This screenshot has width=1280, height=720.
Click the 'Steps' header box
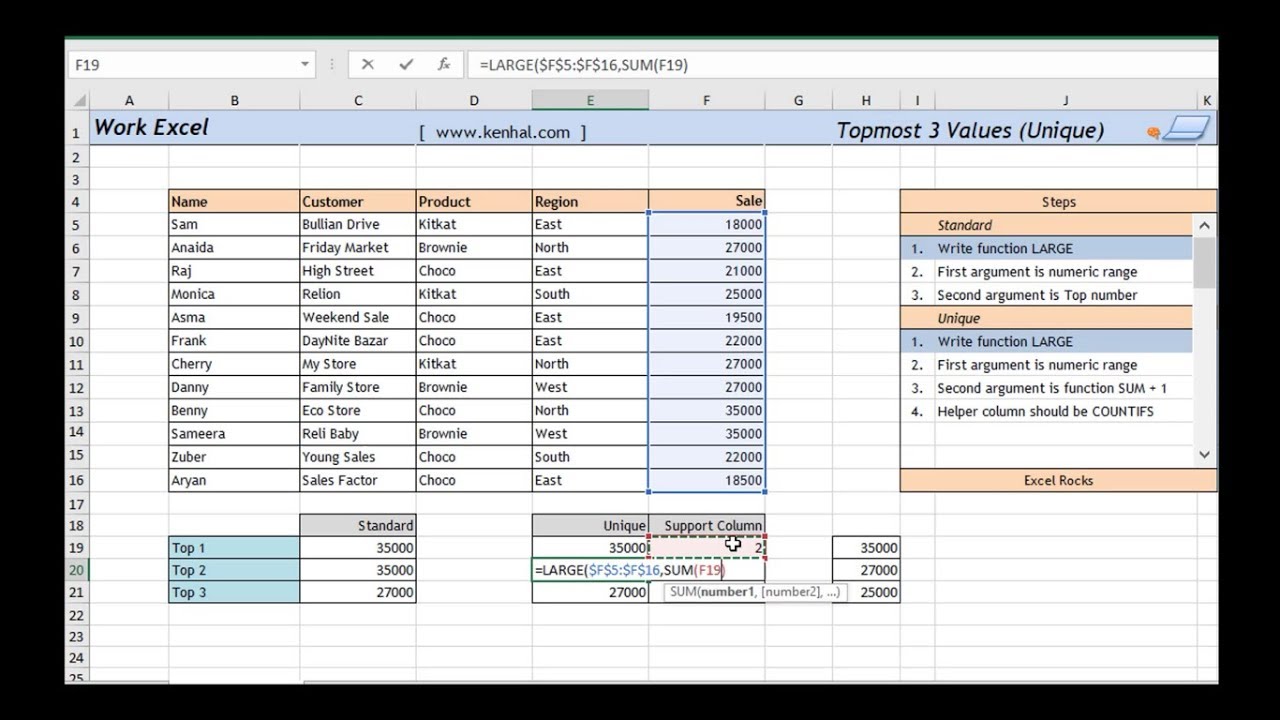click(1058, 202)
